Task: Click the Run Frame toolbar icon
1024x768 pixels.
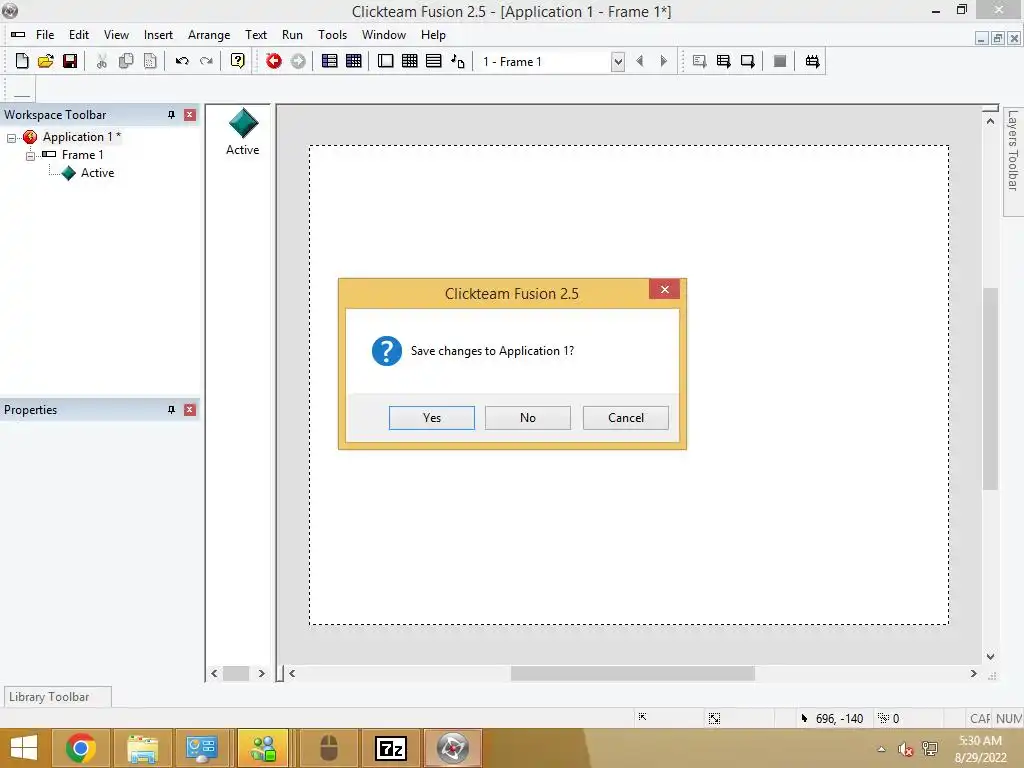Action: [748, 61]
